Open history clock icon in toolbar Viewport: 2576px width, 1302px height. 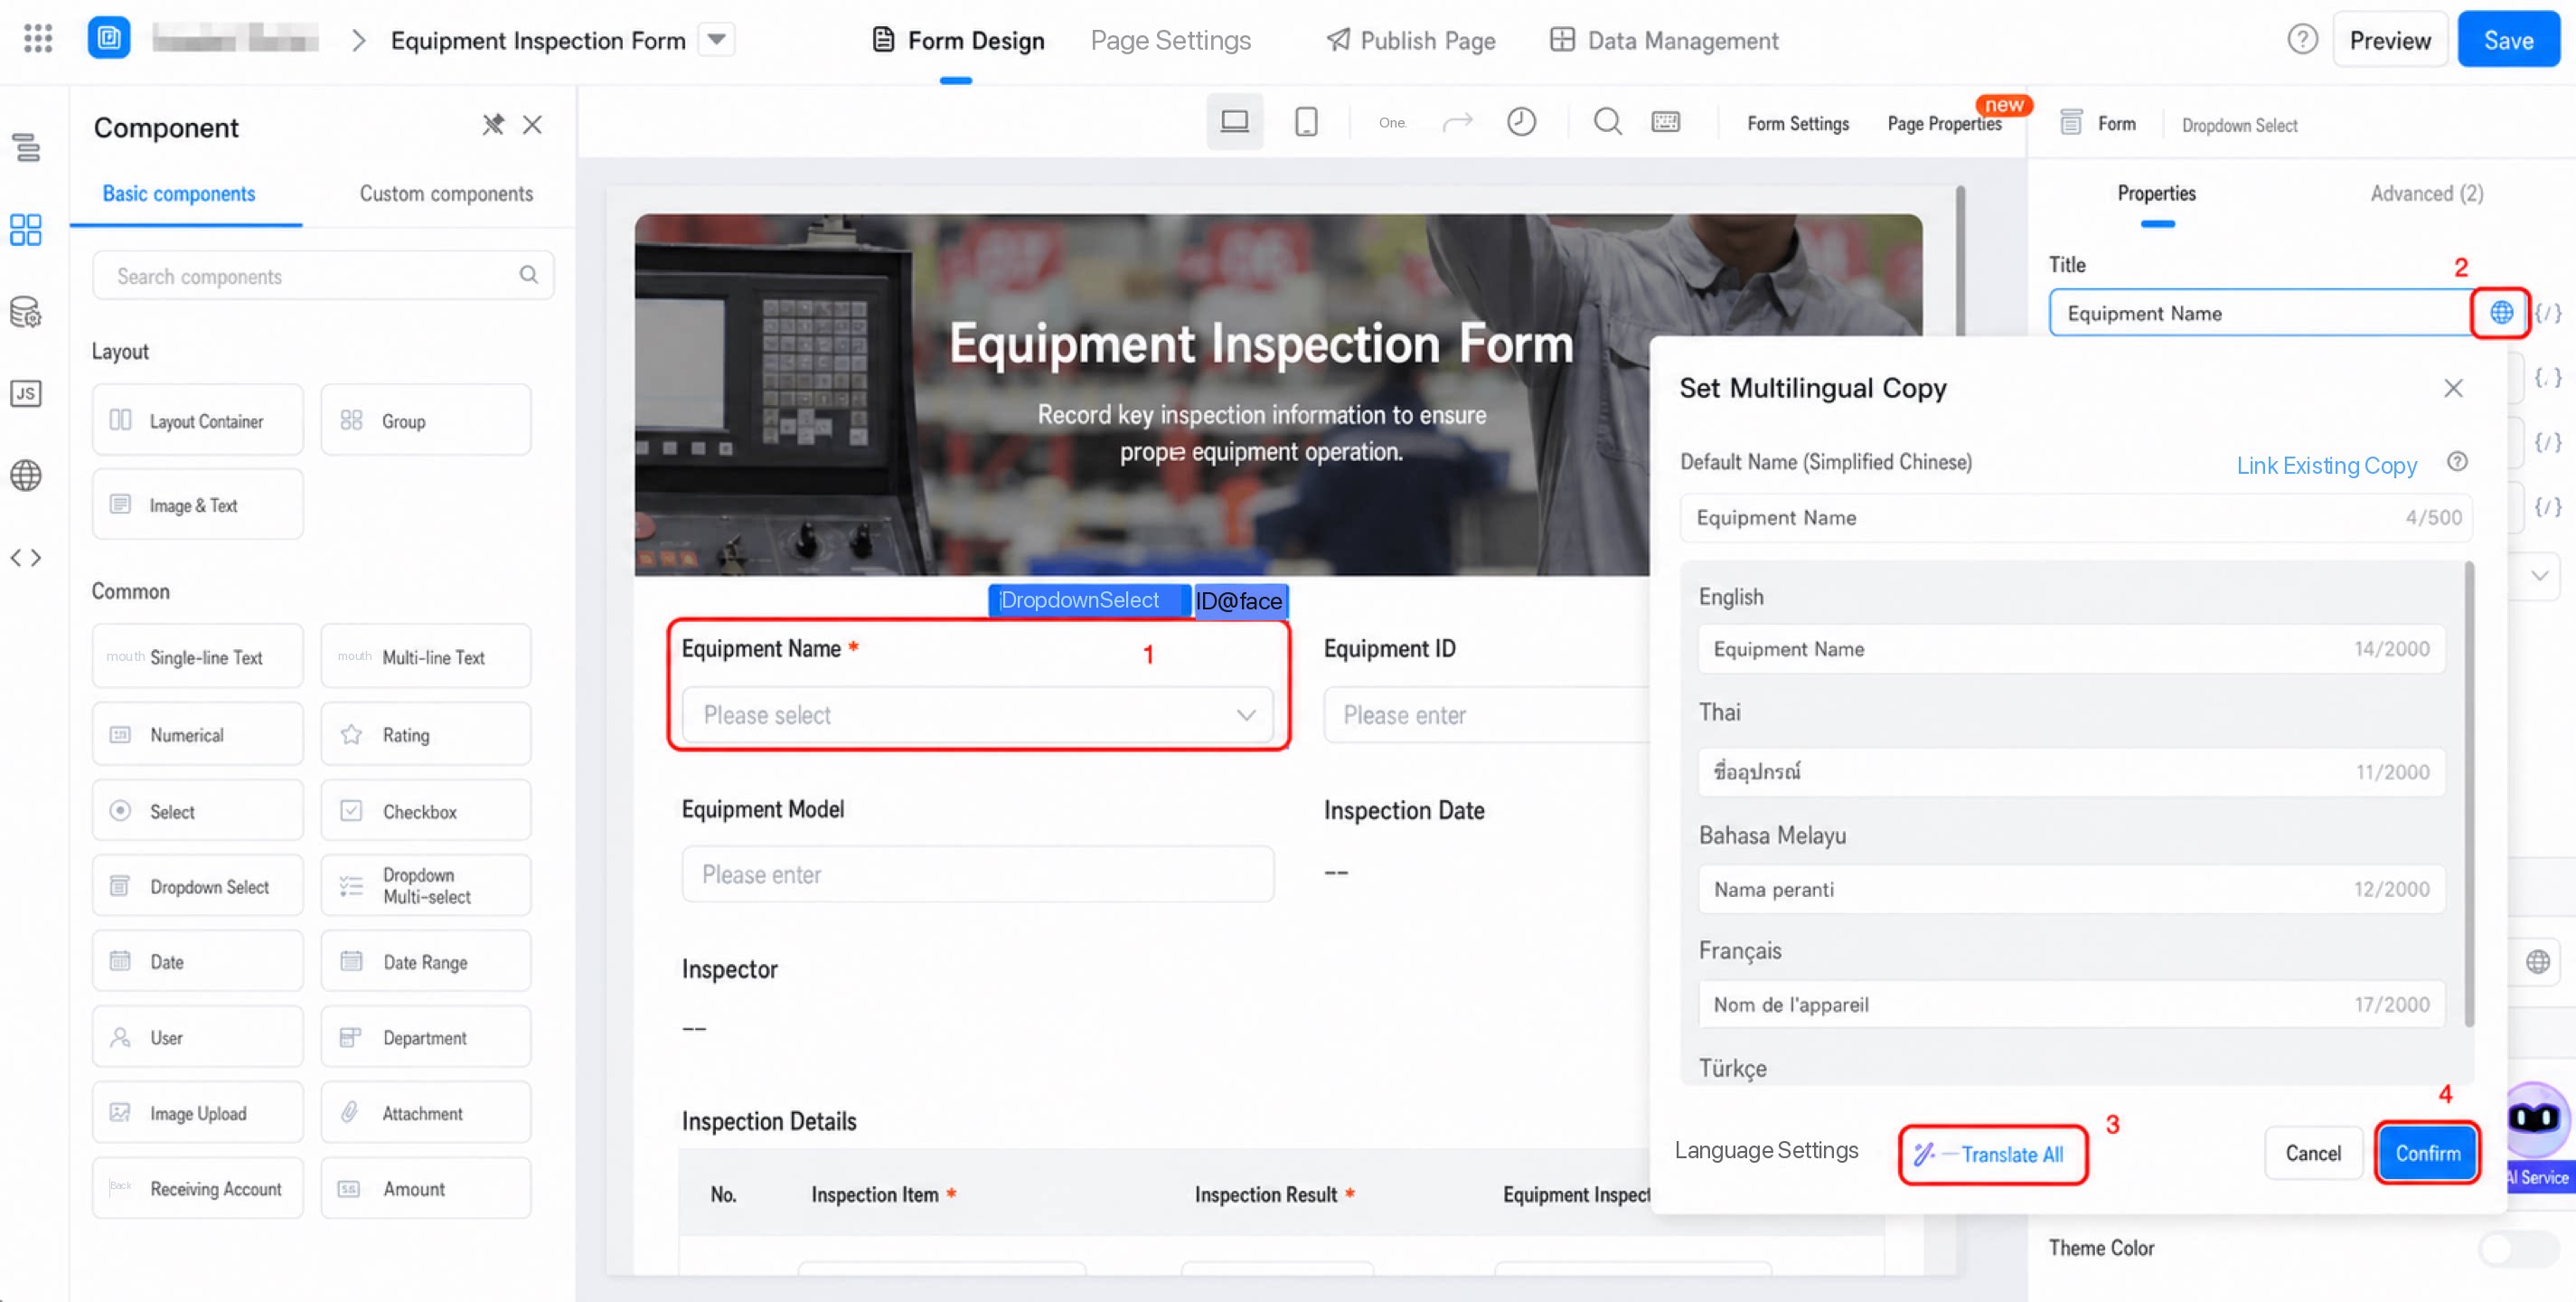(1521, 122)
